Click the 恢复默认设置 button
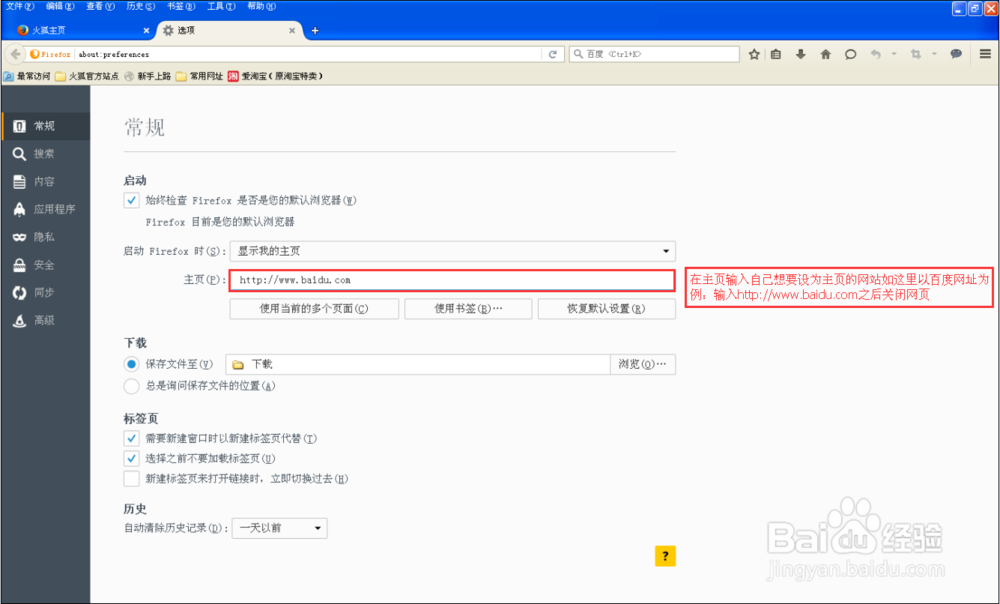 pyautogui.click(x=607, y=309)
